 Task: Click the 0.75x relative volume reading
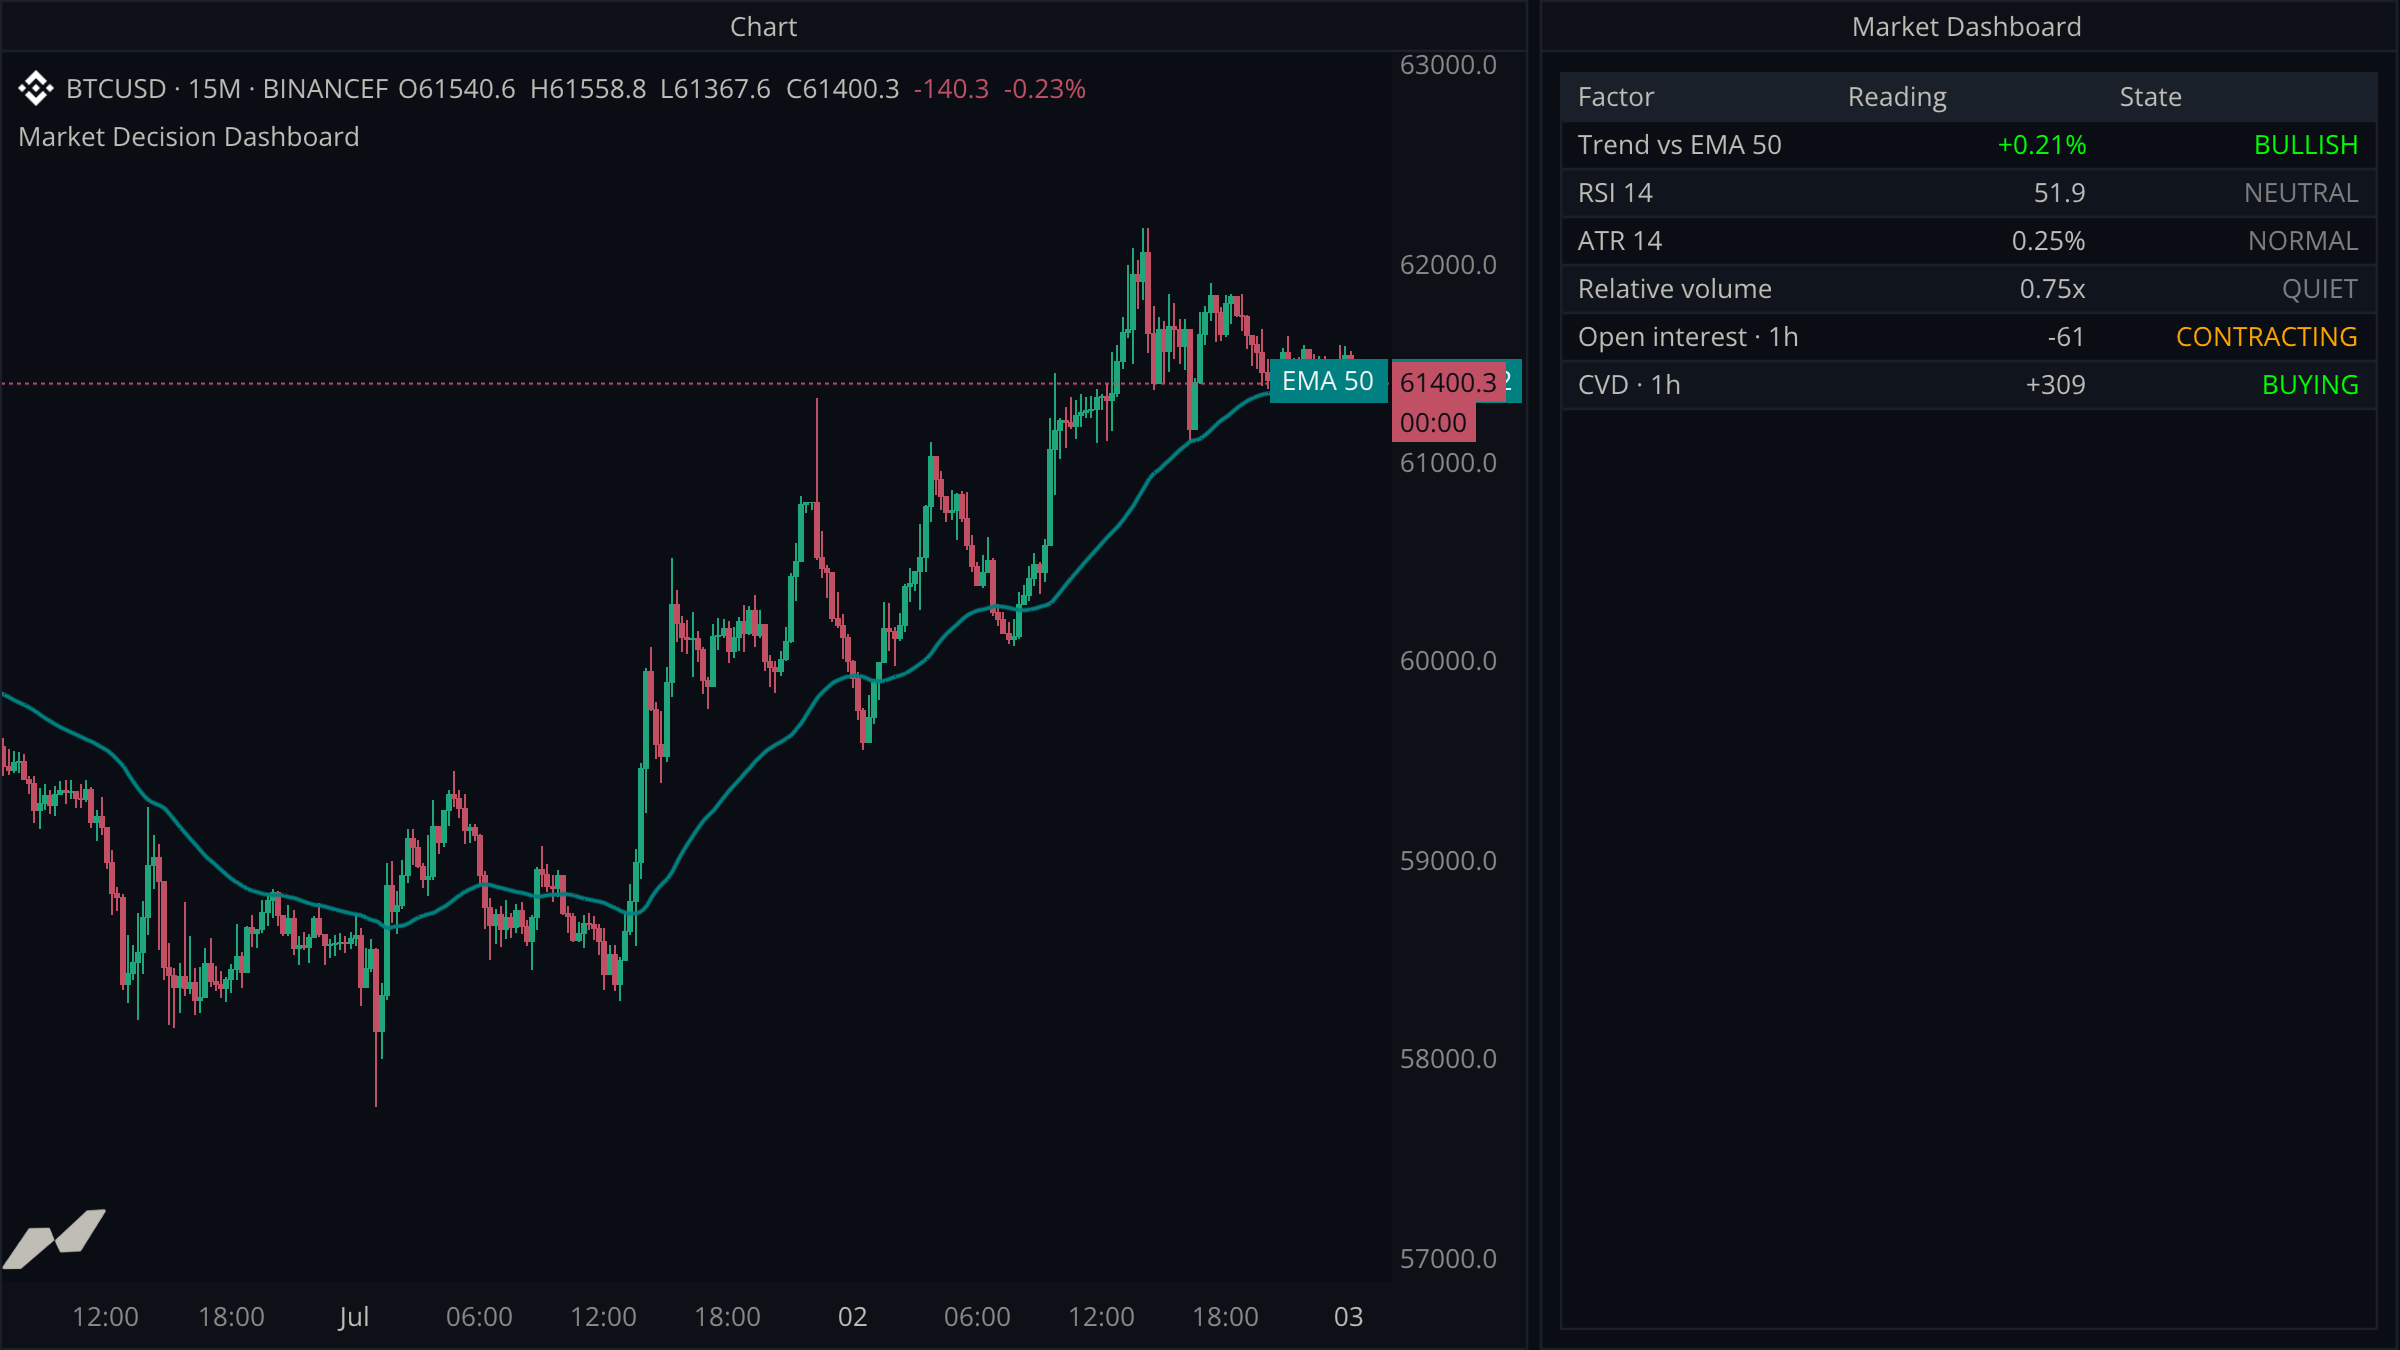2052,289
